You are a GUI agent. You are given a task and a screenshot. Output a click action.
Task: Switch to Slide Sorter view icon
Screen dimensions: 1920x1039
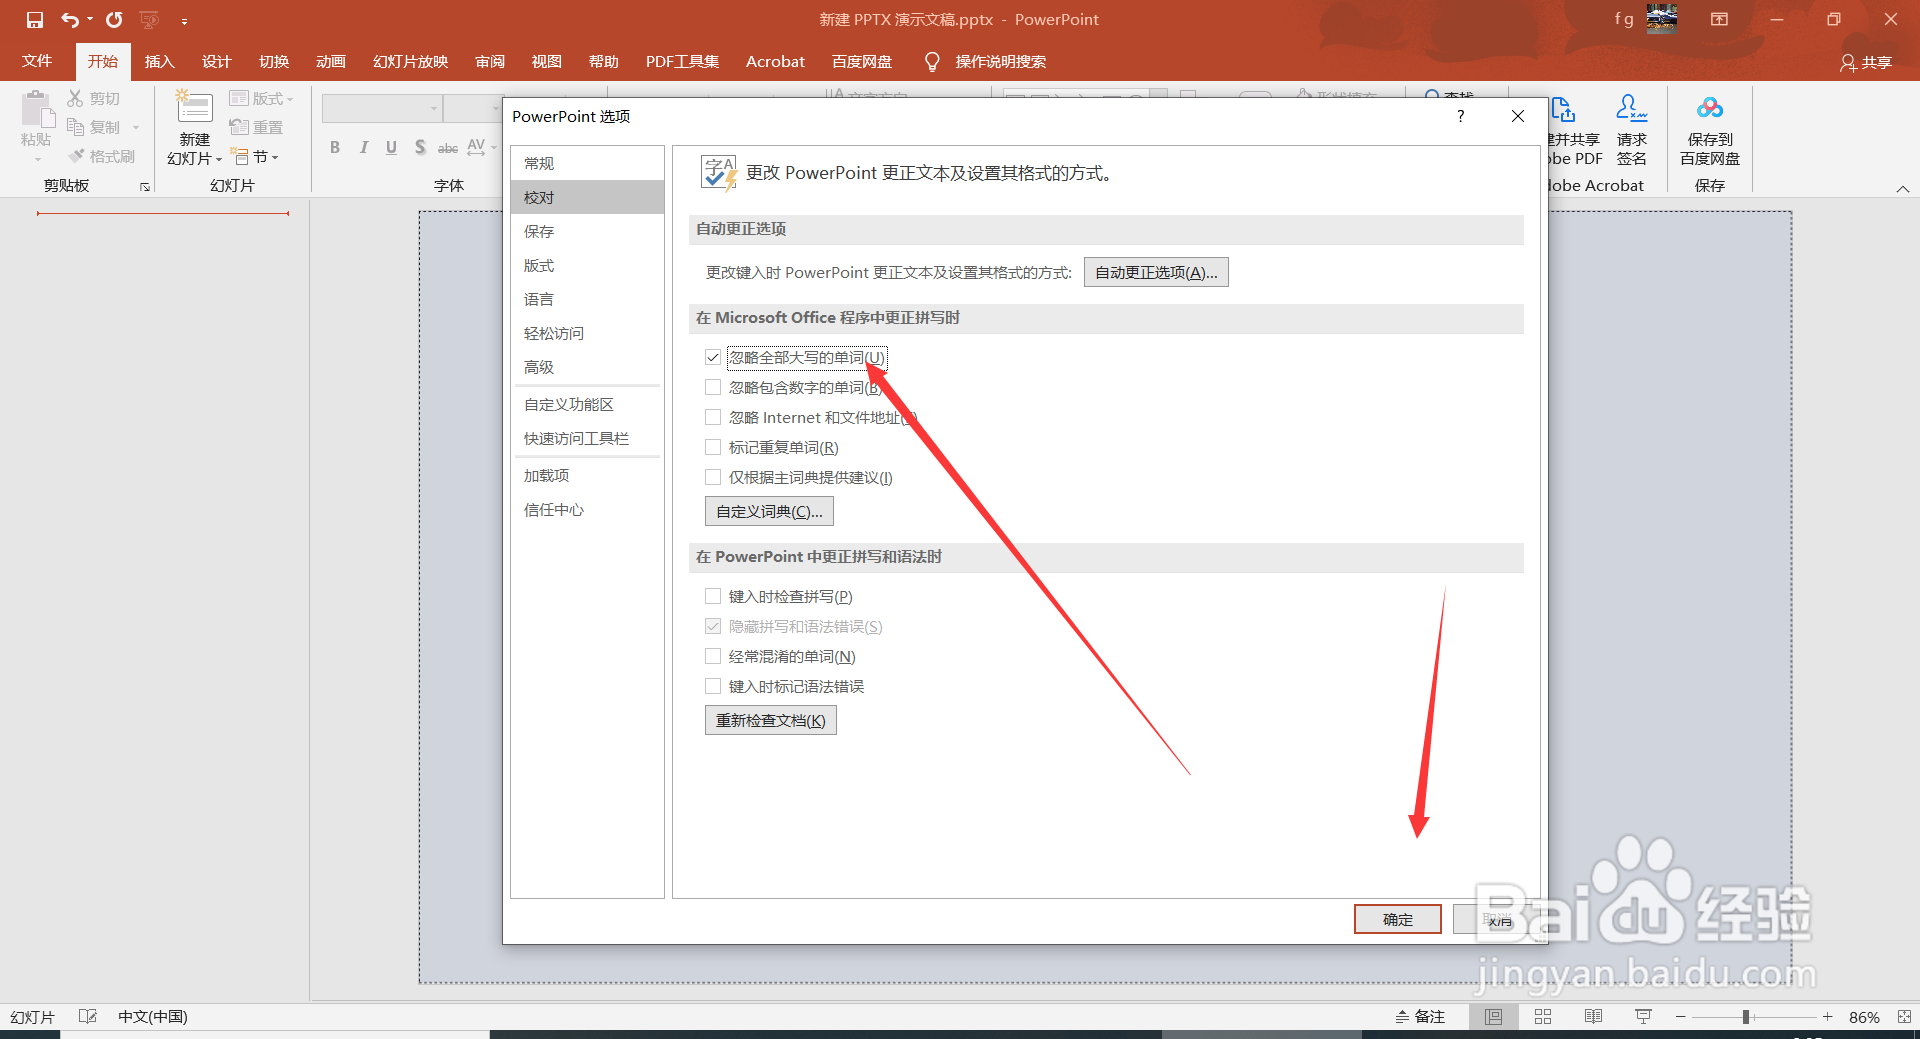click(x=1543, y=1016)
